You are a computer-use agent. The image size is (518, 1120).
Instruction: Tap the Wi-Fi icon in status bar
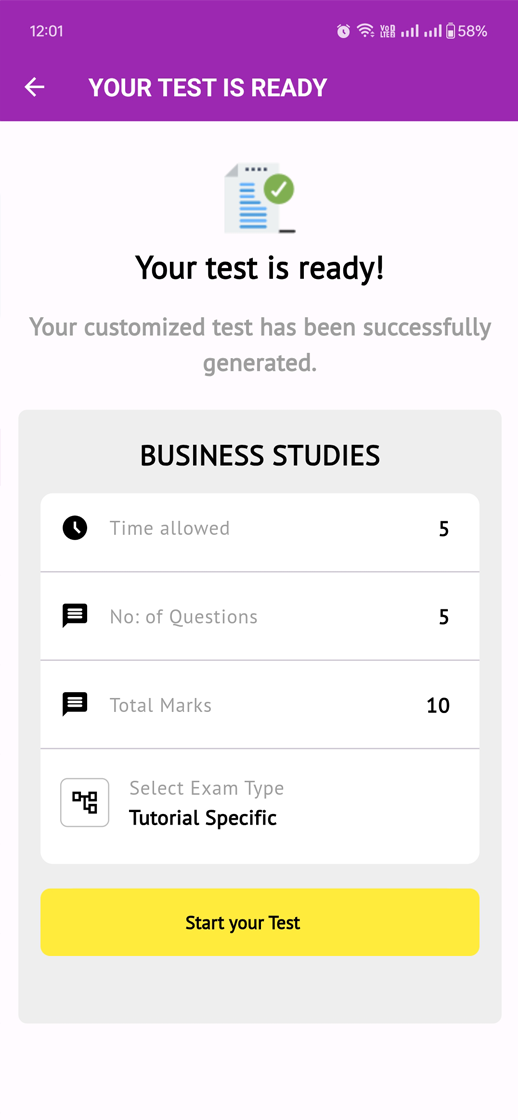pos(366,31)
